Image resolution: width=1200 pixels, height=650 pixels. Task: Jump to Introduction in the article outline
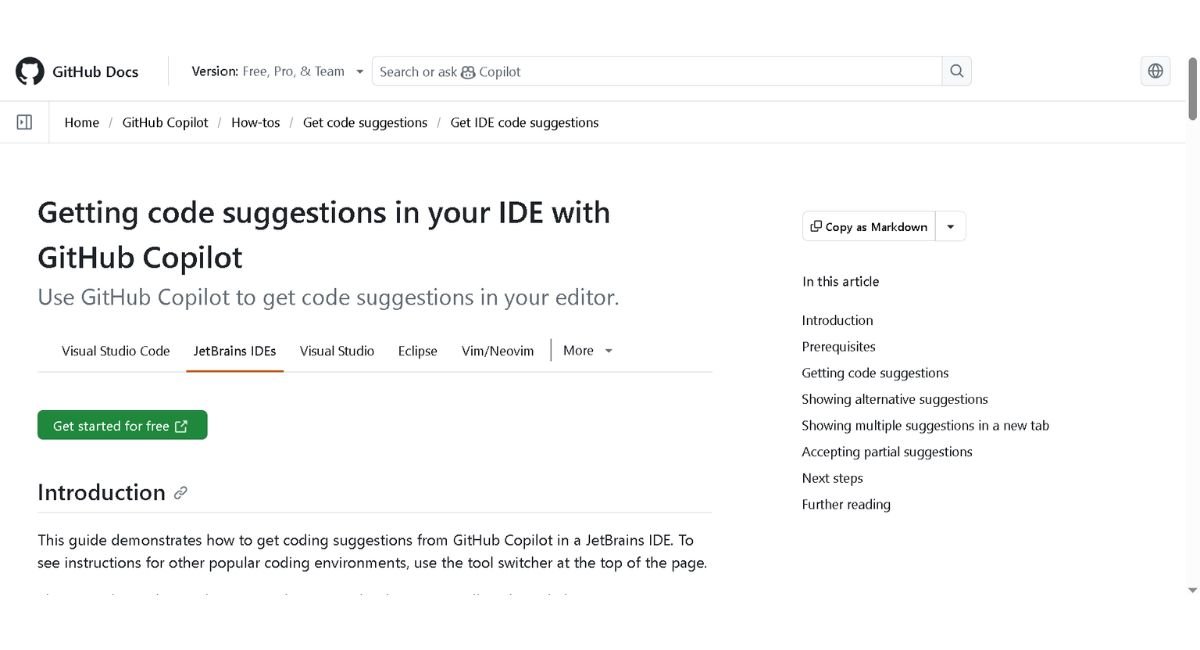click(837, 320)
